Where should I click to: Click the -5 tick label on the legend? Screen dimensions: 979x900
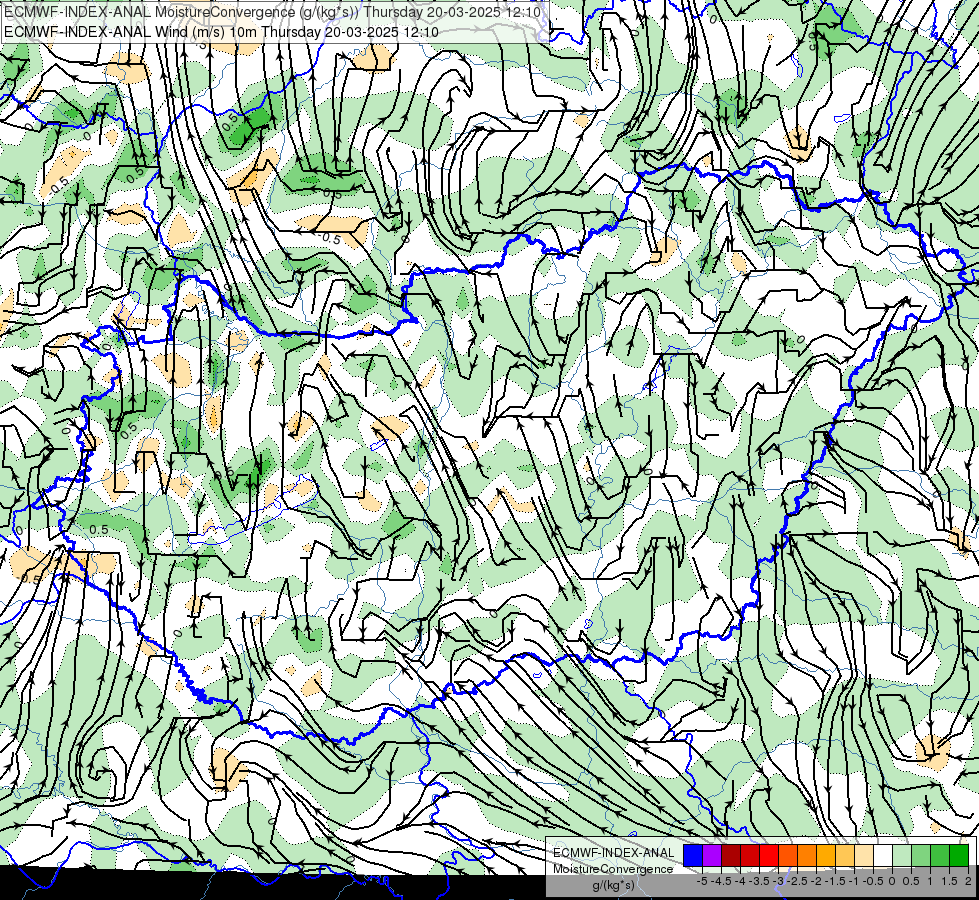pos(702,881)
